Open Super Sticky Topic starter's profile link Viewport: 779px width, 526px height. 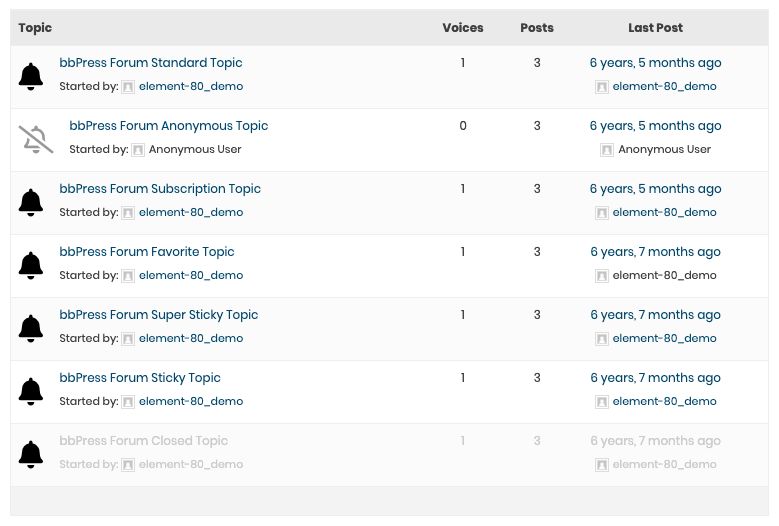click(191, 339)
